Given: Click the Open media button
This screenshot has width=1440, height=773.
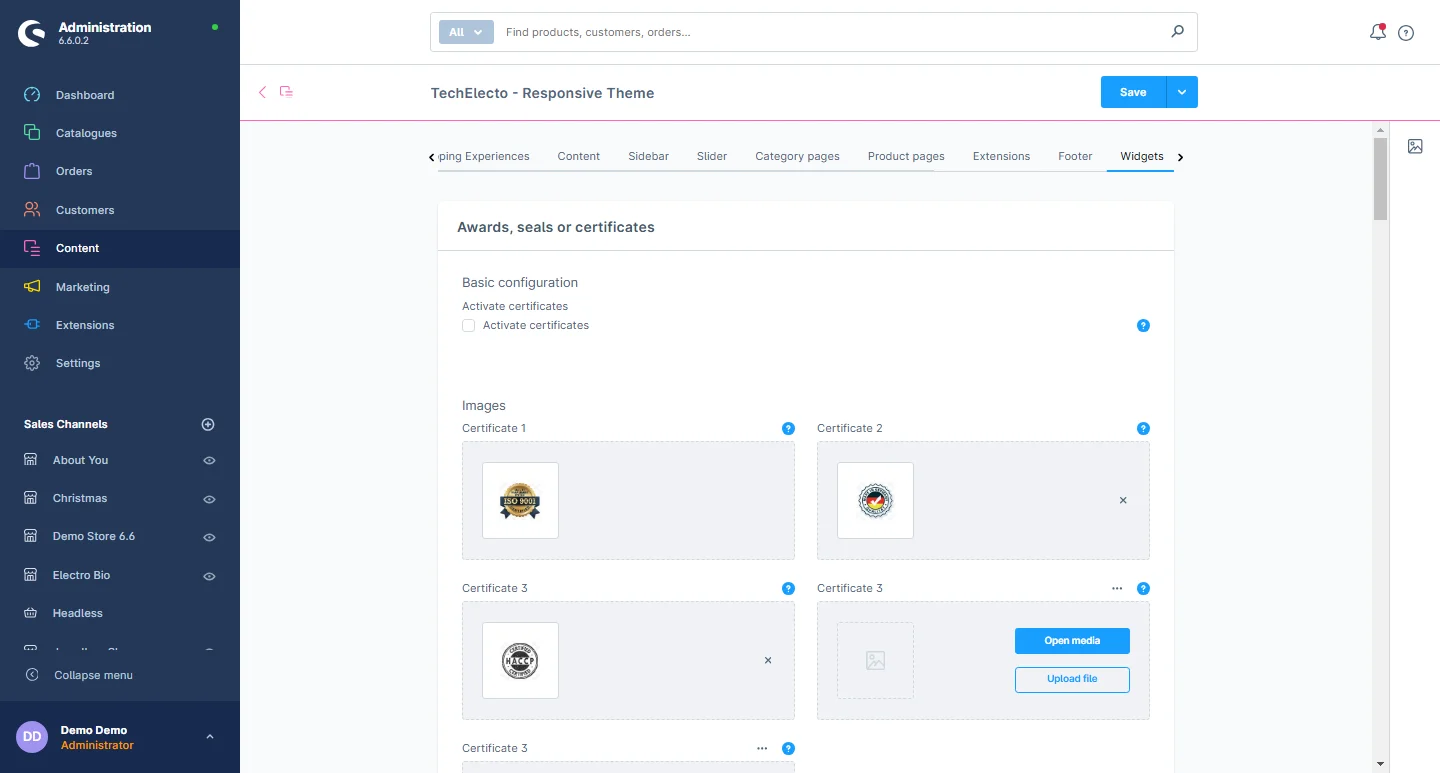Looking at the screenshot, I should pyautogui.click(x=1072, y=641).
